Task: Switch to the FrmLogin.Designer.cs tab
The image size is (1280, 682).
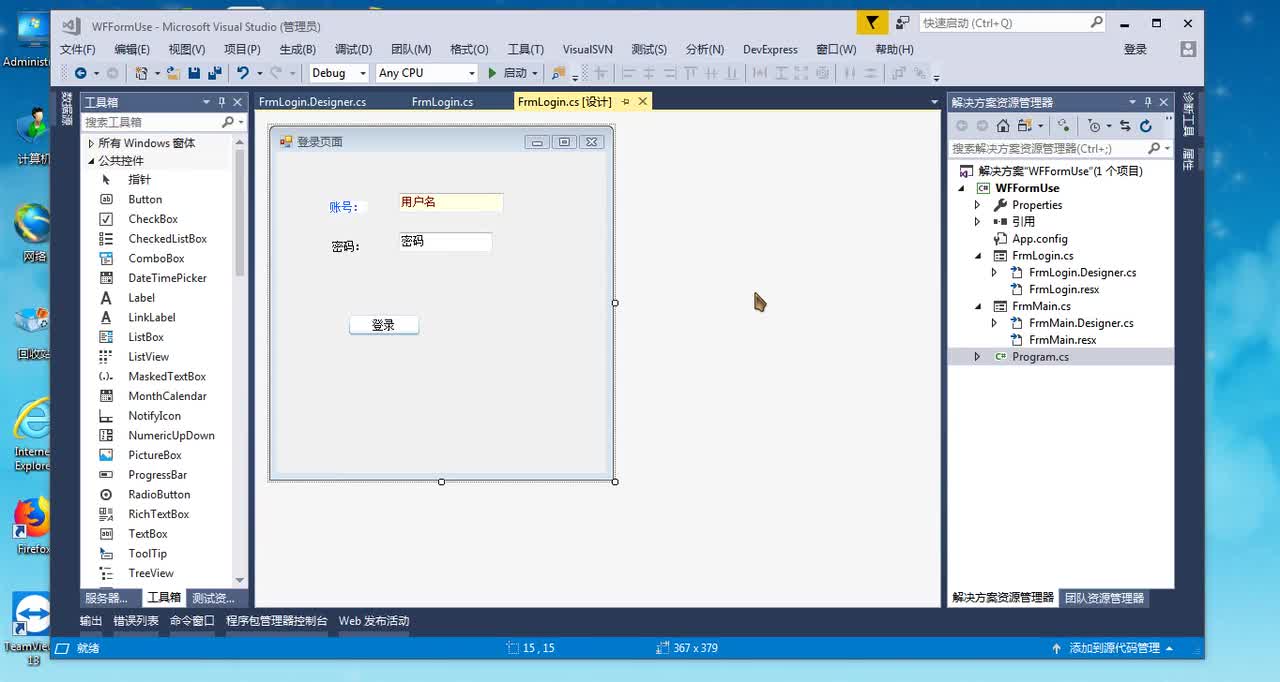Action: tap(312, 102)
